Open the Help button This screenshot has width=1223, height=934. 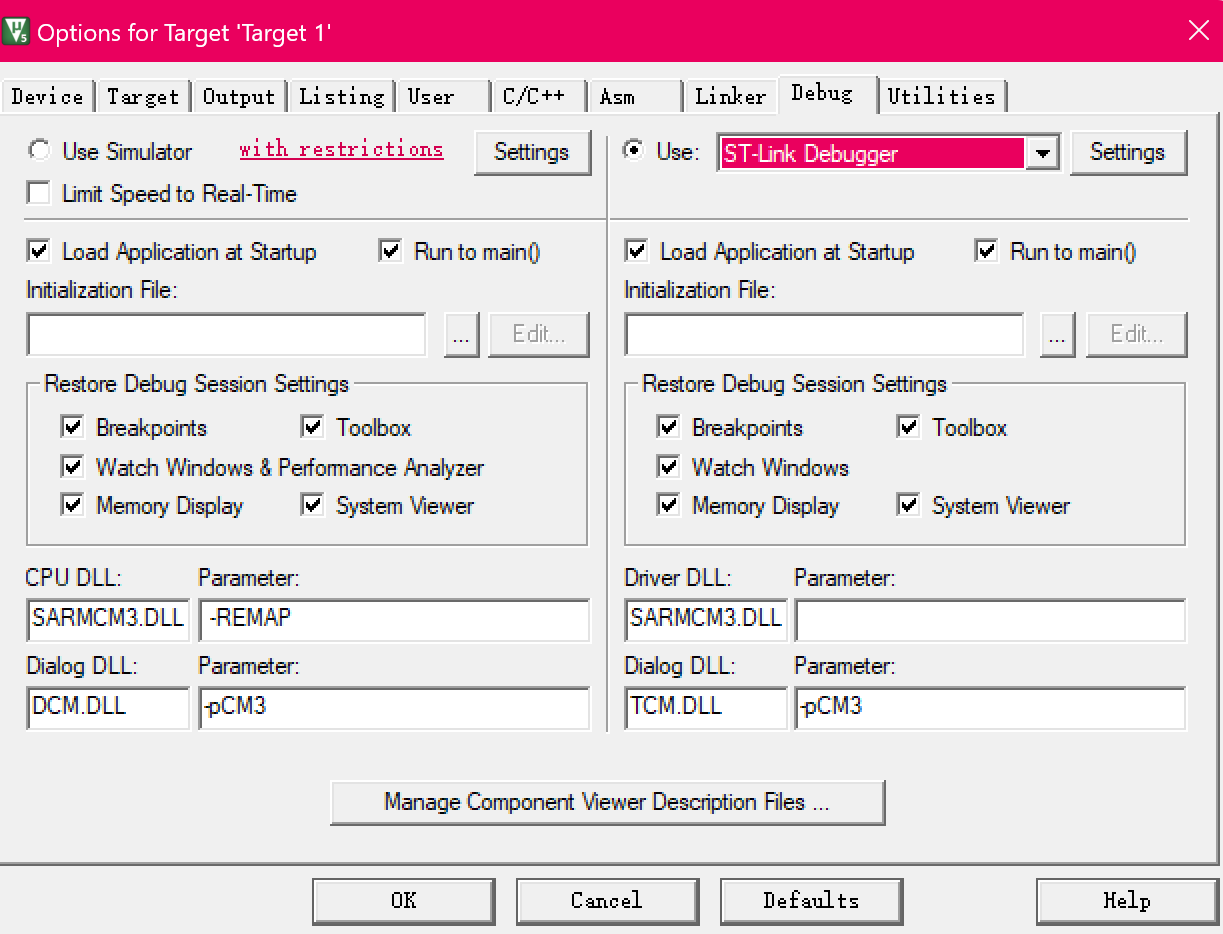click(x=1127, y=901)
